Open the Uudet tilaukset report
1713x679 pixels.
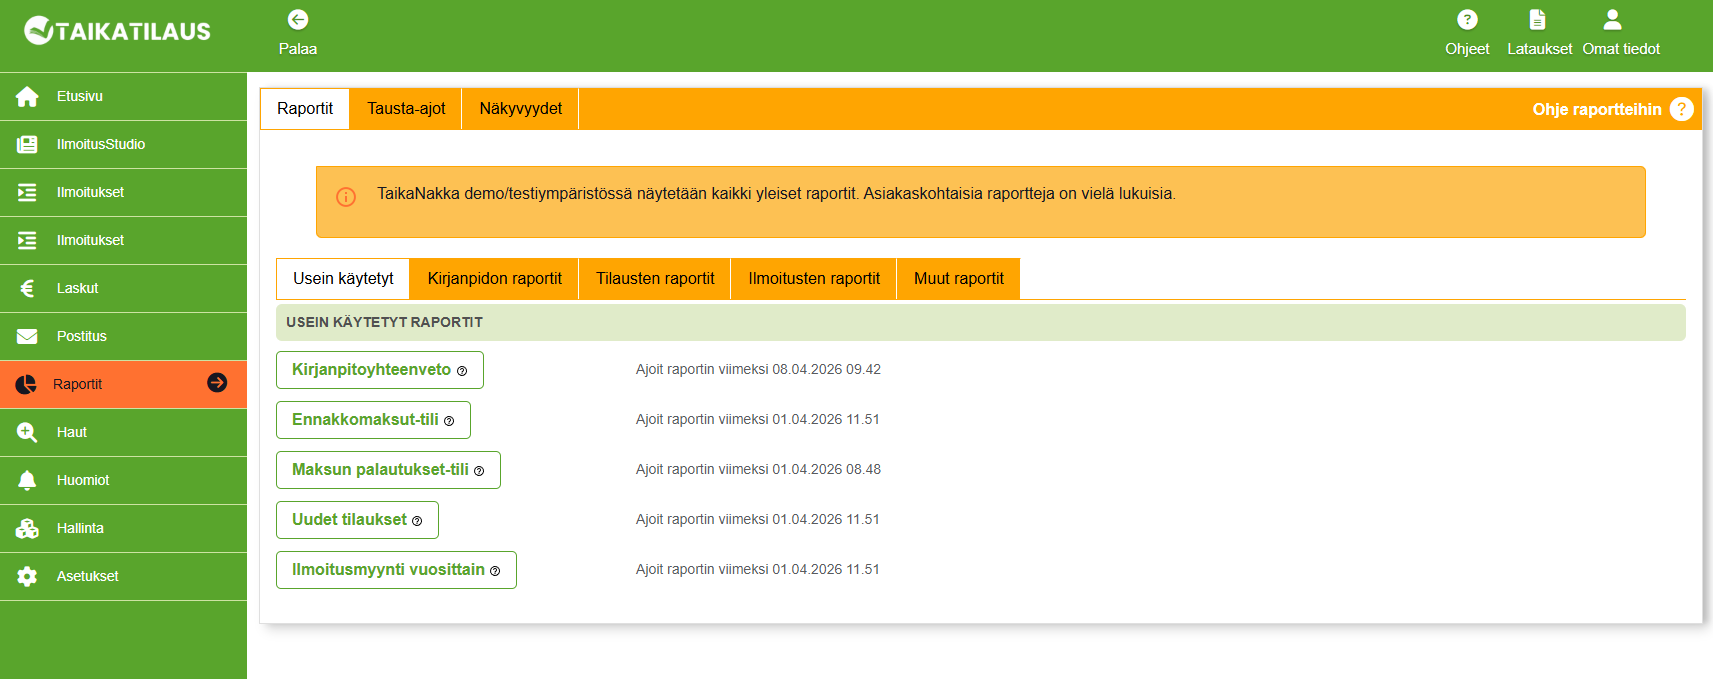pos(349,520)
